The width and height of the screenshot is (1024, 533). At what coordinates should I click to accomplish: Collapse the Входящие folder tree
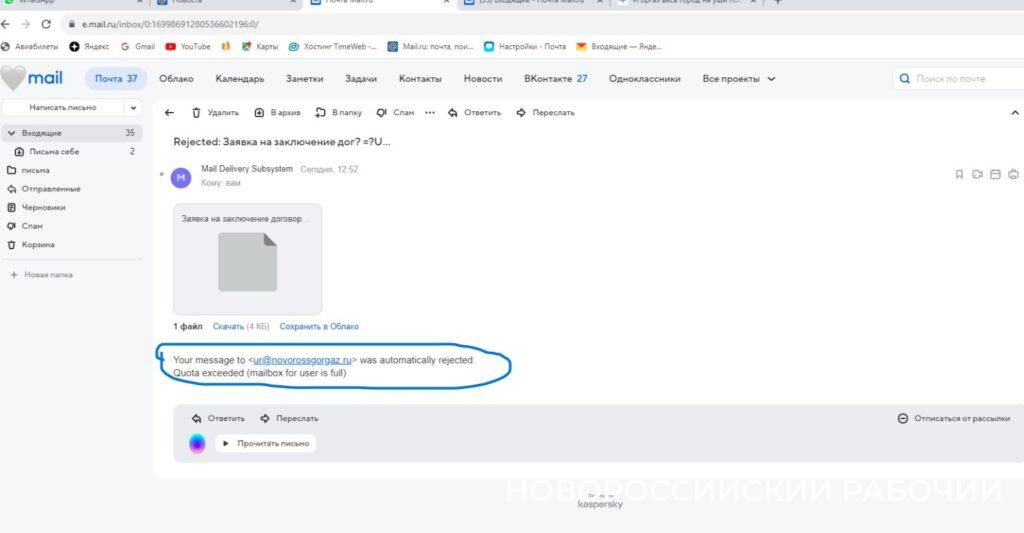click(x=11, y=133)
